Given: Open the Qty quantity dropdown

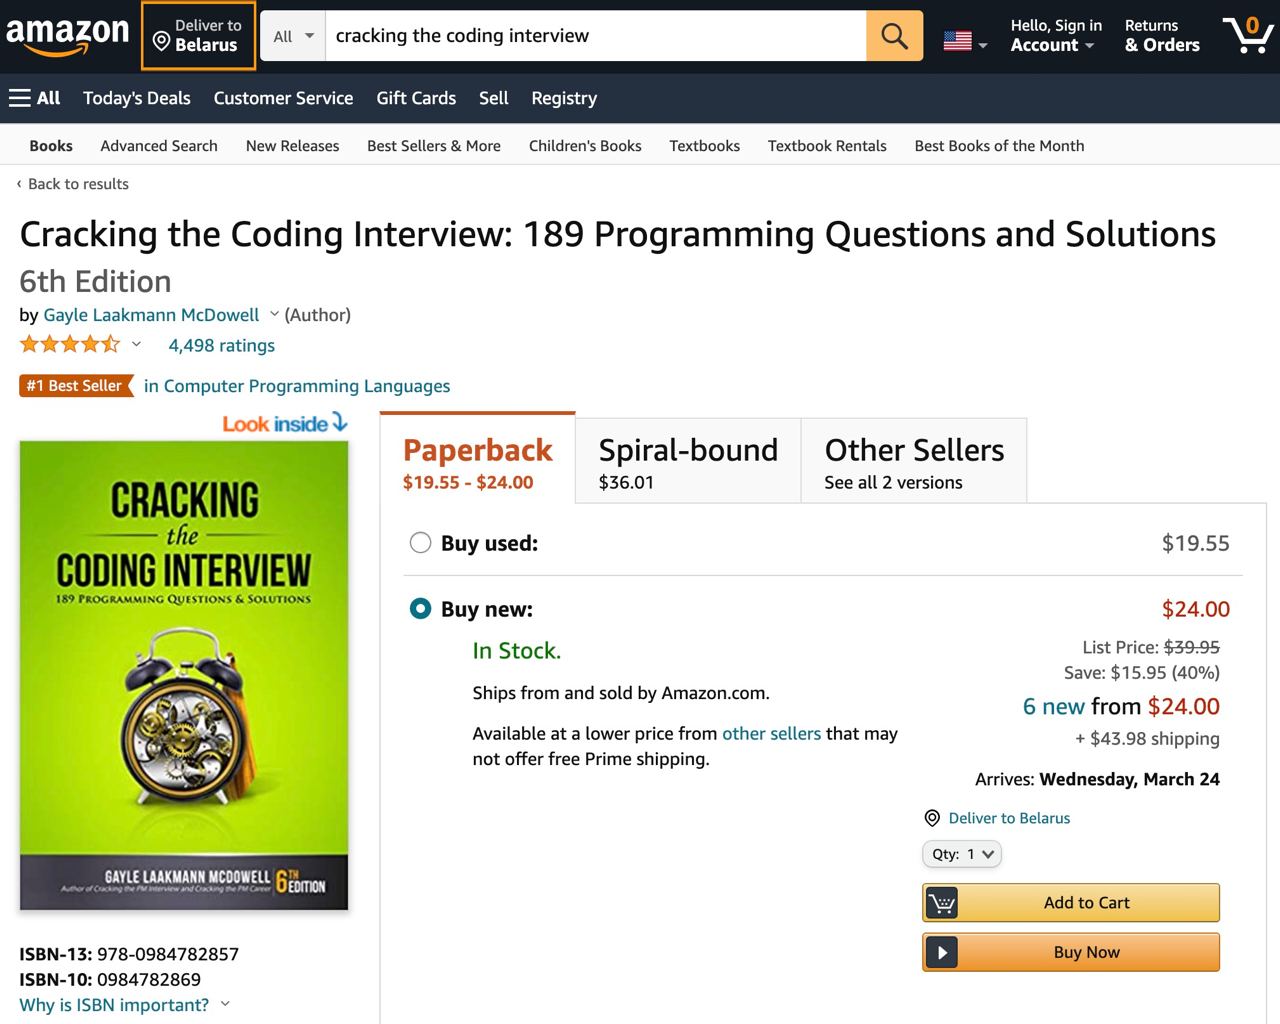Looking at the screenshot, I should coord(962,854).
